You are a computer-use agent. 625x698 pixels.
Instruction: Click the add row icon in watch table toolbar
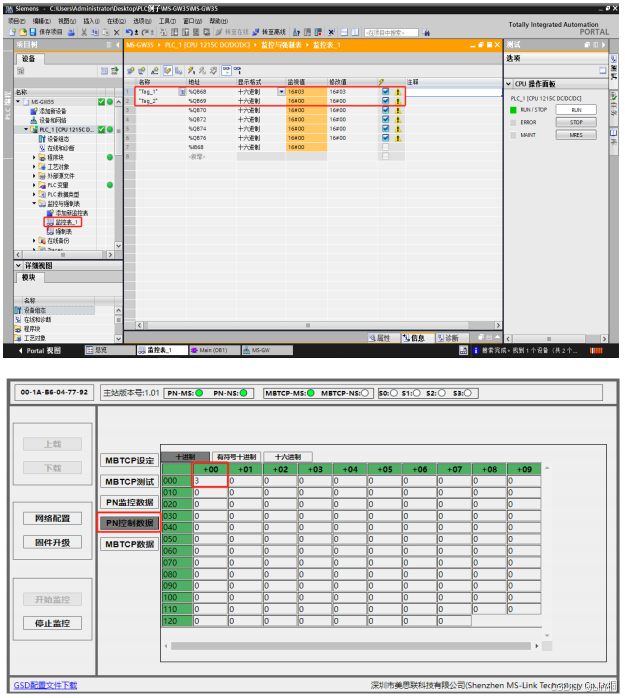[142, 70]
